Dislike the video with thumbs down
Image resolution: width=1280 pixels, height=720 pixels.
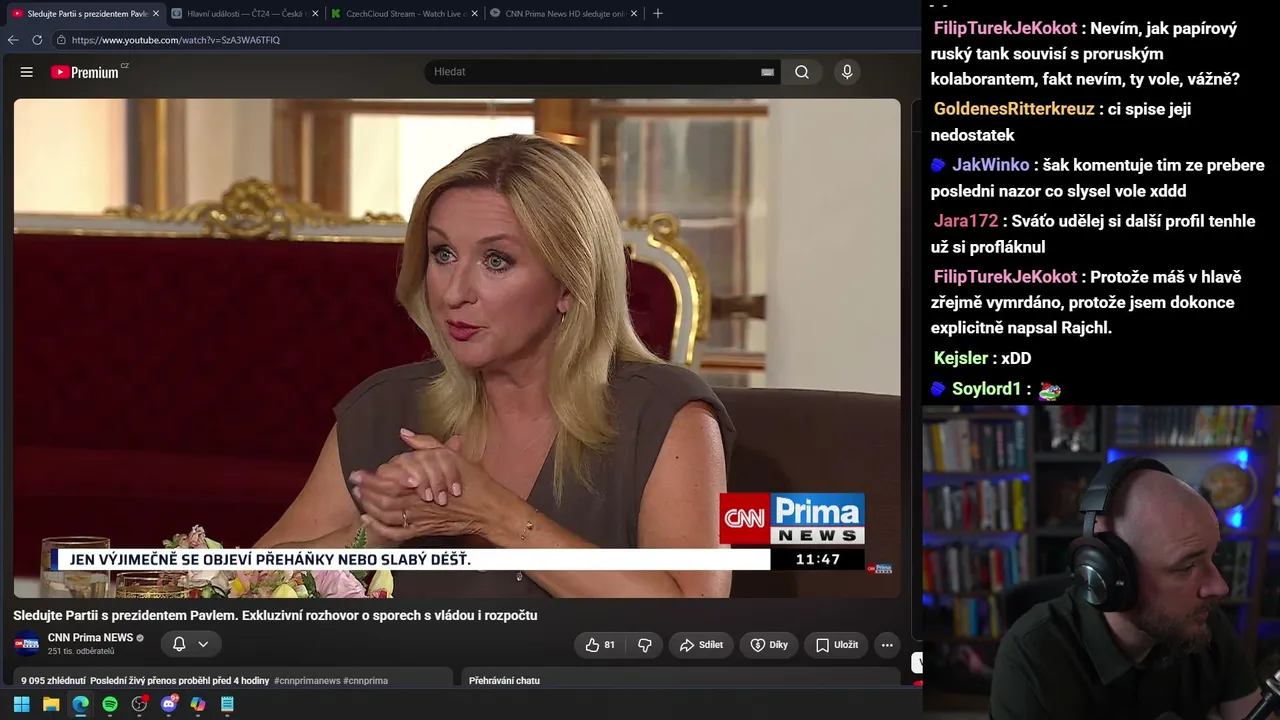(645, 645)
